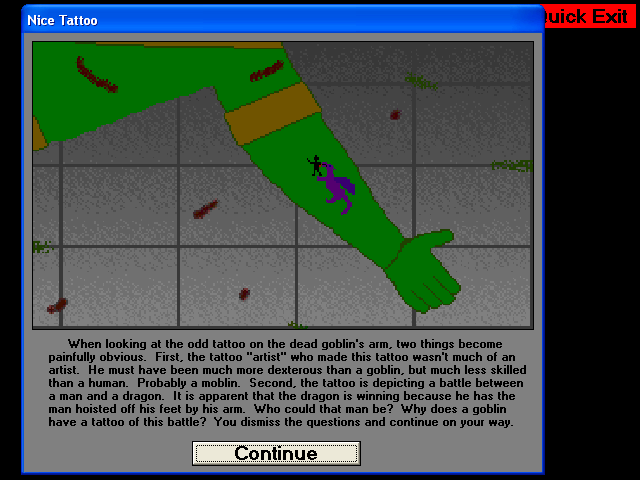640x480 pixels.
Task: Select the Nice Tattoo title bar
Action: (x=282, y=20)
